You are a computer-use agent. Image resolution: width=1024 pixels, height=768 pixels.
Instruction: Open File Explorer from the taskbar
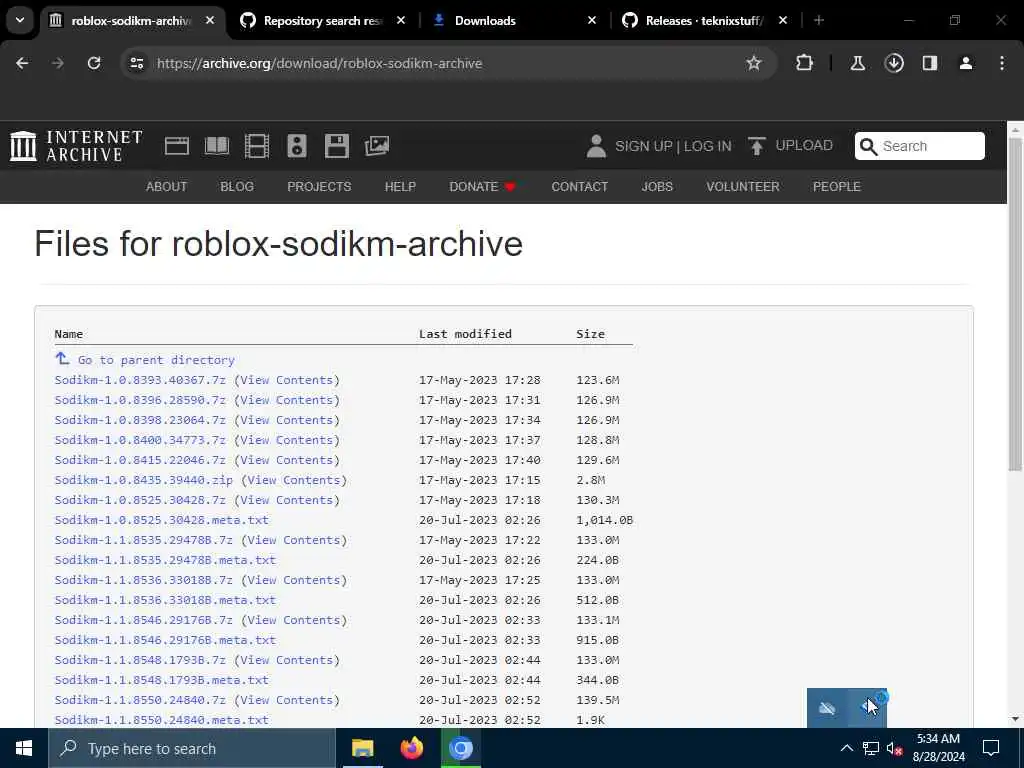tap(362, 748)
